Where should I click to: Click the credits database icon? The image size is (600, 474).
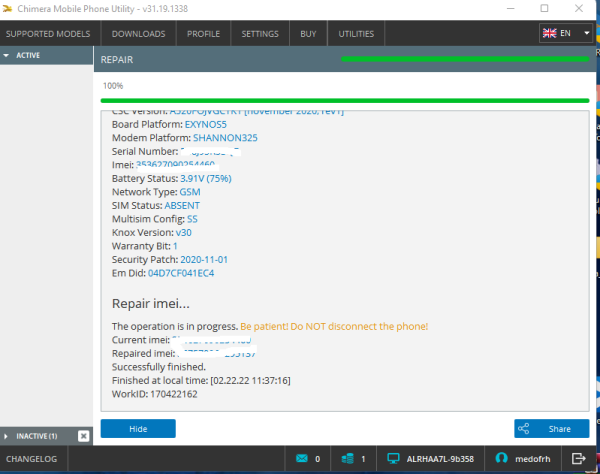(347, 458)
